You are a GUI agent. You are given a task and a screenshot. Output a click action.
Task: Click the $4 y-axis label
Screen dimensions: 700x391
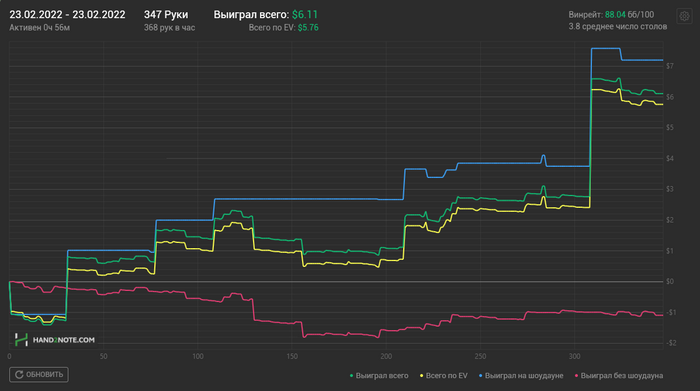click(670, 158)
